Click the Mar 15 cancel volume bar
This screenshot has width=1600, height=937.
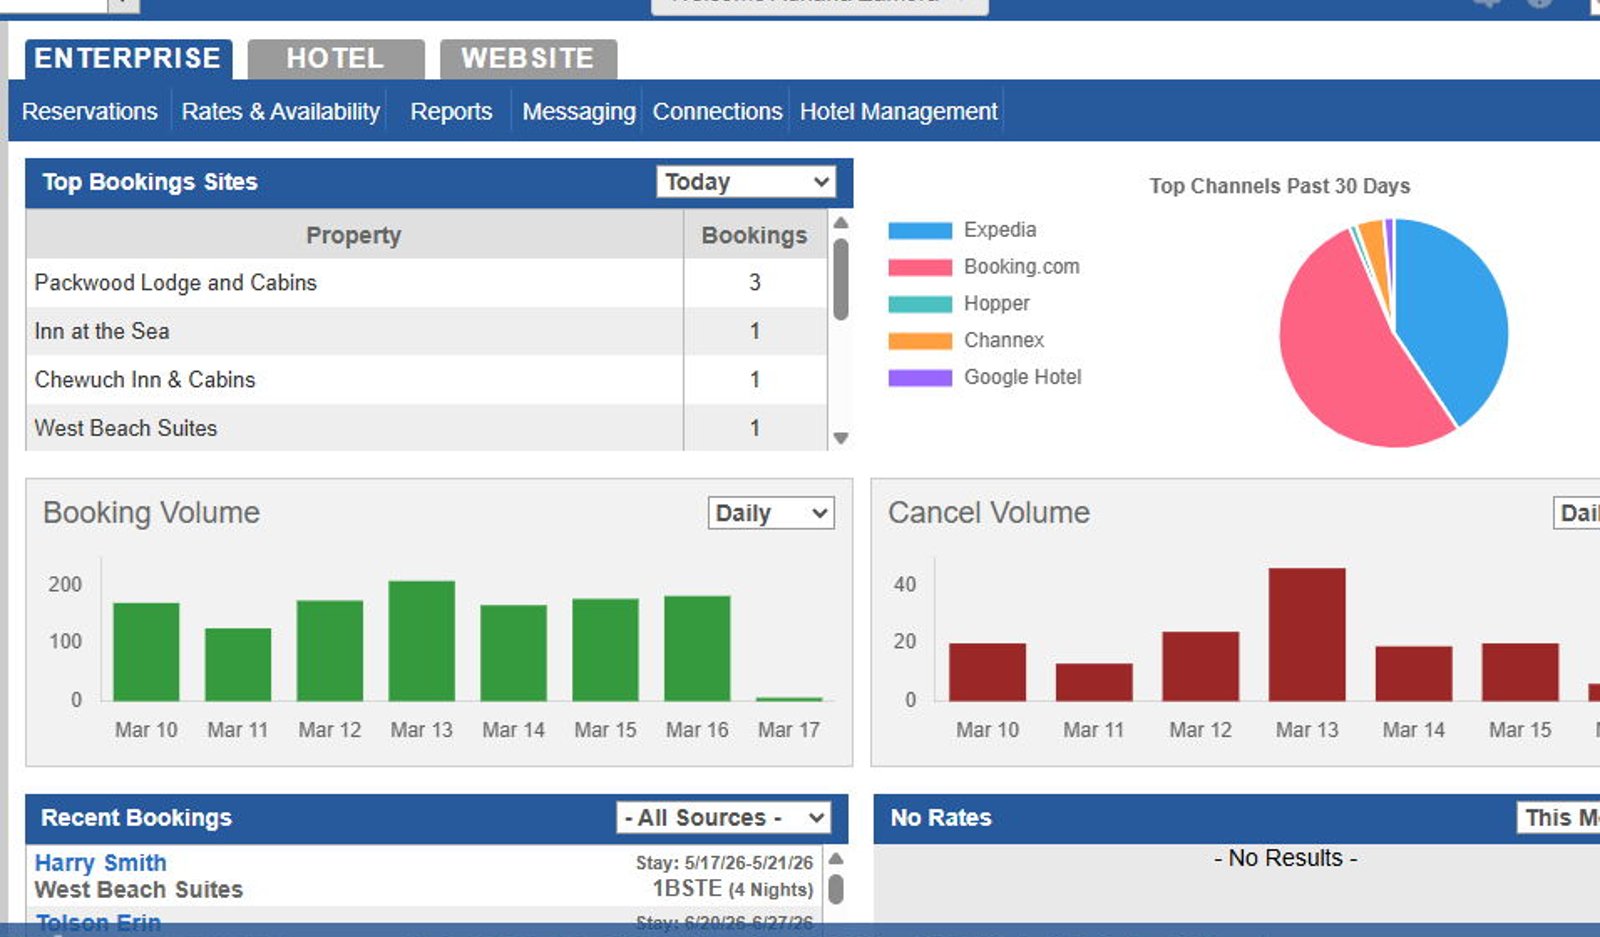[x=1520, y=672]
